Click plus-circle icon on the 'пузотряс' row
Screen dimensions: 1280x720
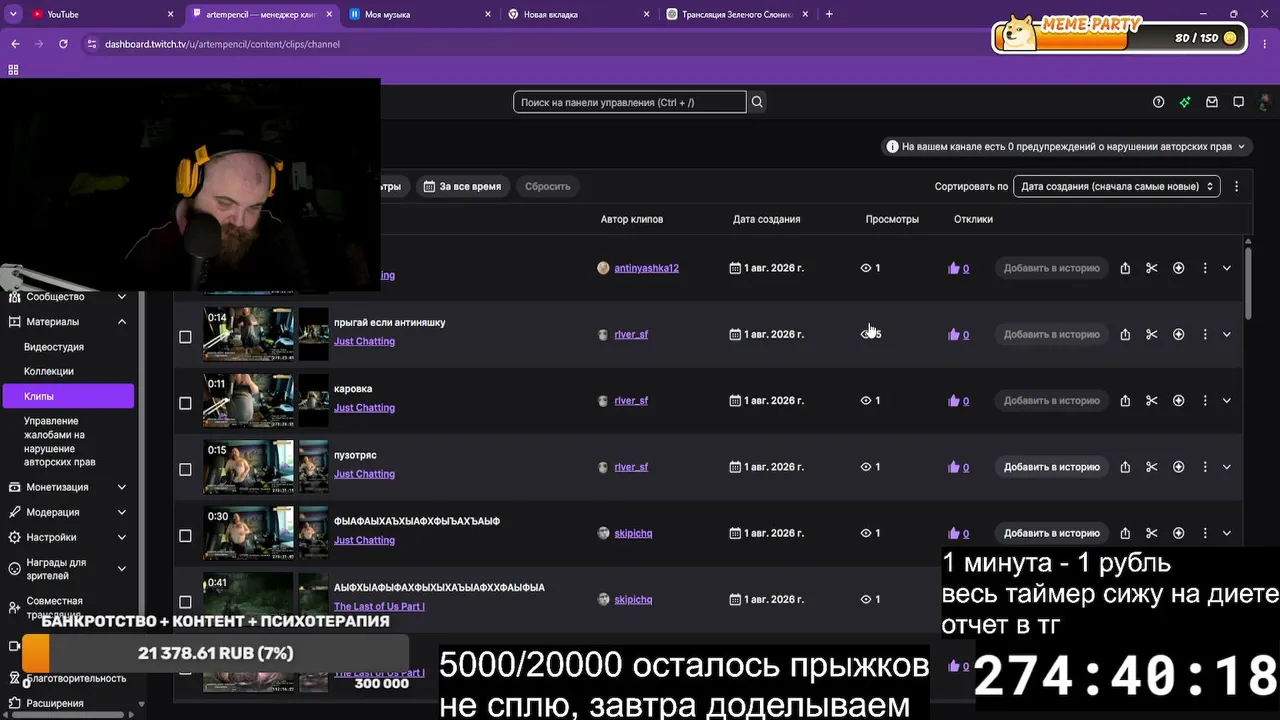pyautogui.click(x=1178, y=467)
